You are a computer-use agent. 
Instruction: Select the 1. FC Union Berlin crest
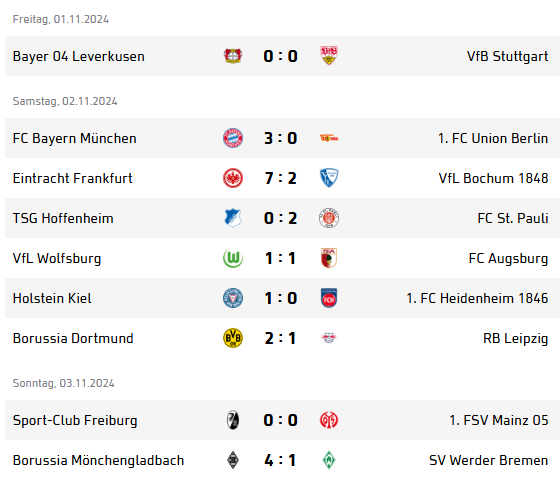329,138
